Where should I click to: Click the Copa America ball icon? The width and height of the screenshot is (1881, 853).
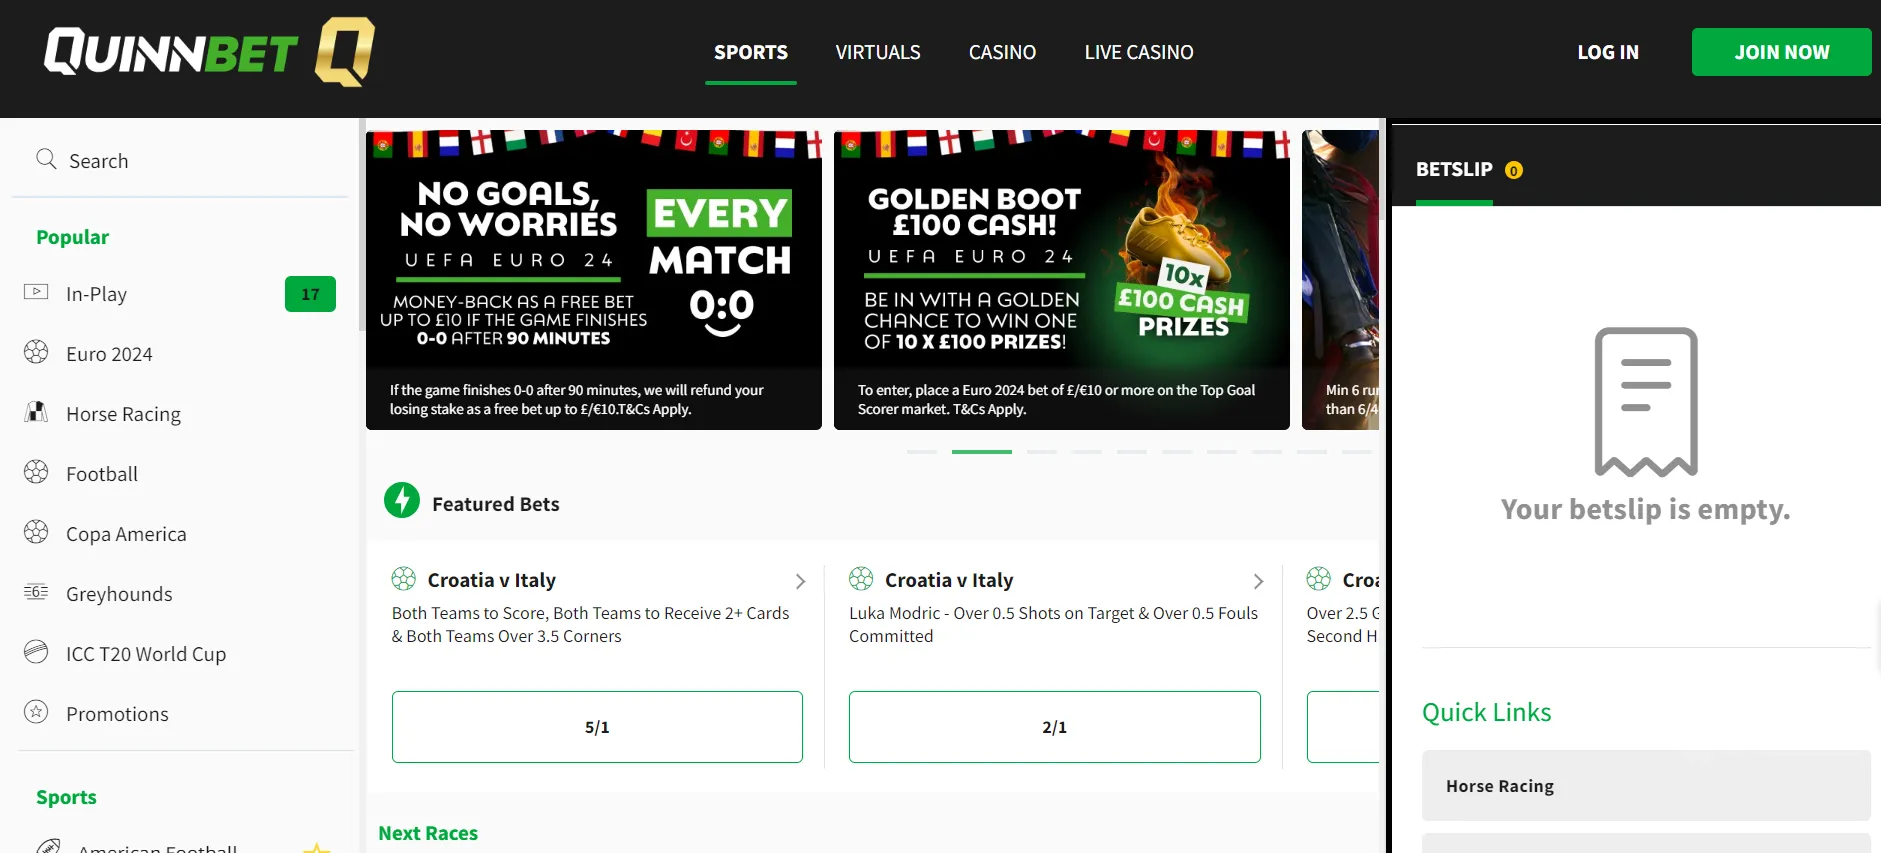coord(36,532)
